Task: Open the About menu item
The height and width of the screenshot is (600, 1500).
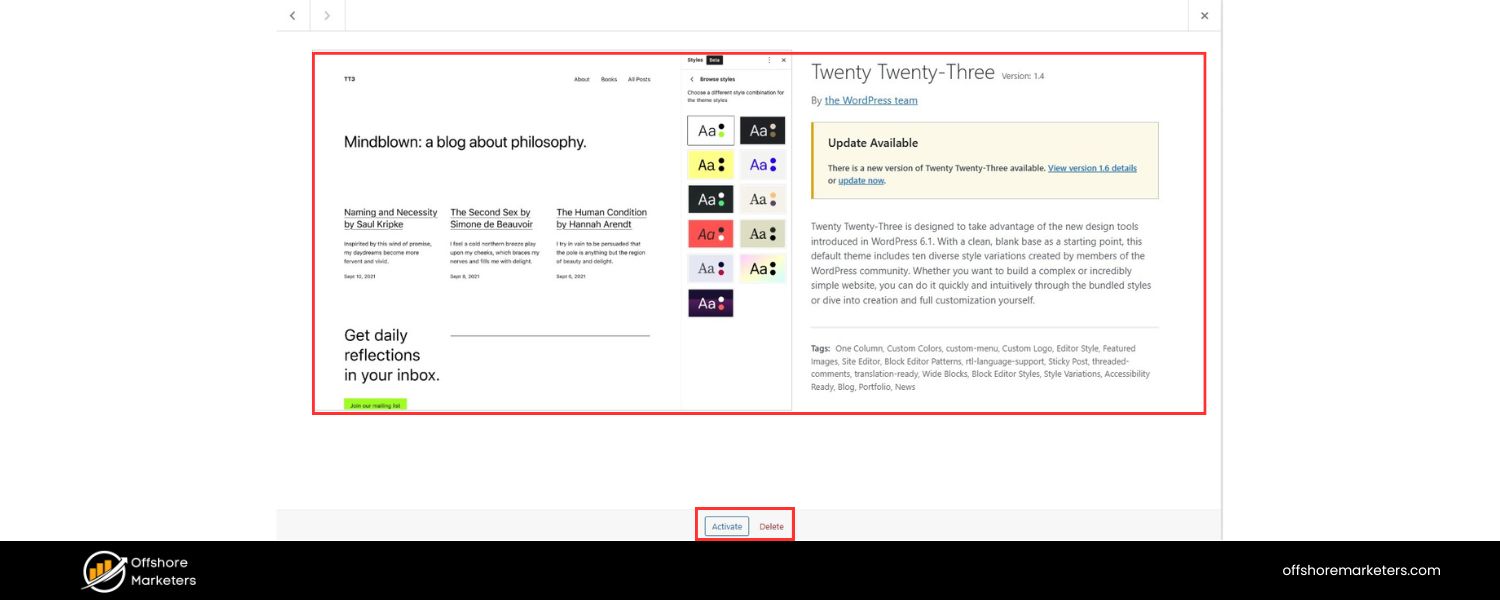Action: pos(582,79)
